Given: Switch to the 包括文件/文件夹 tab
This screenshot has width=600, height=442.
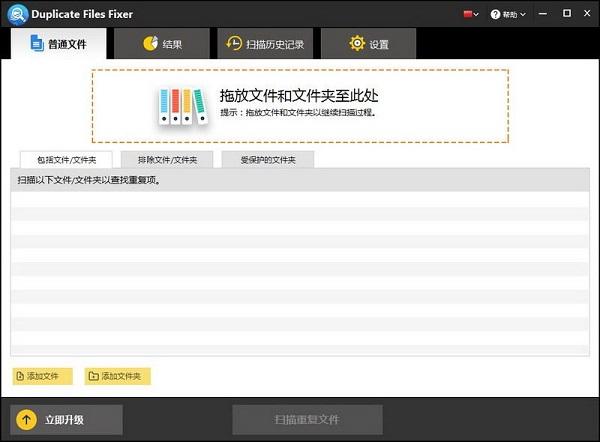Looking at the screenshot, I should click(66, 160).
